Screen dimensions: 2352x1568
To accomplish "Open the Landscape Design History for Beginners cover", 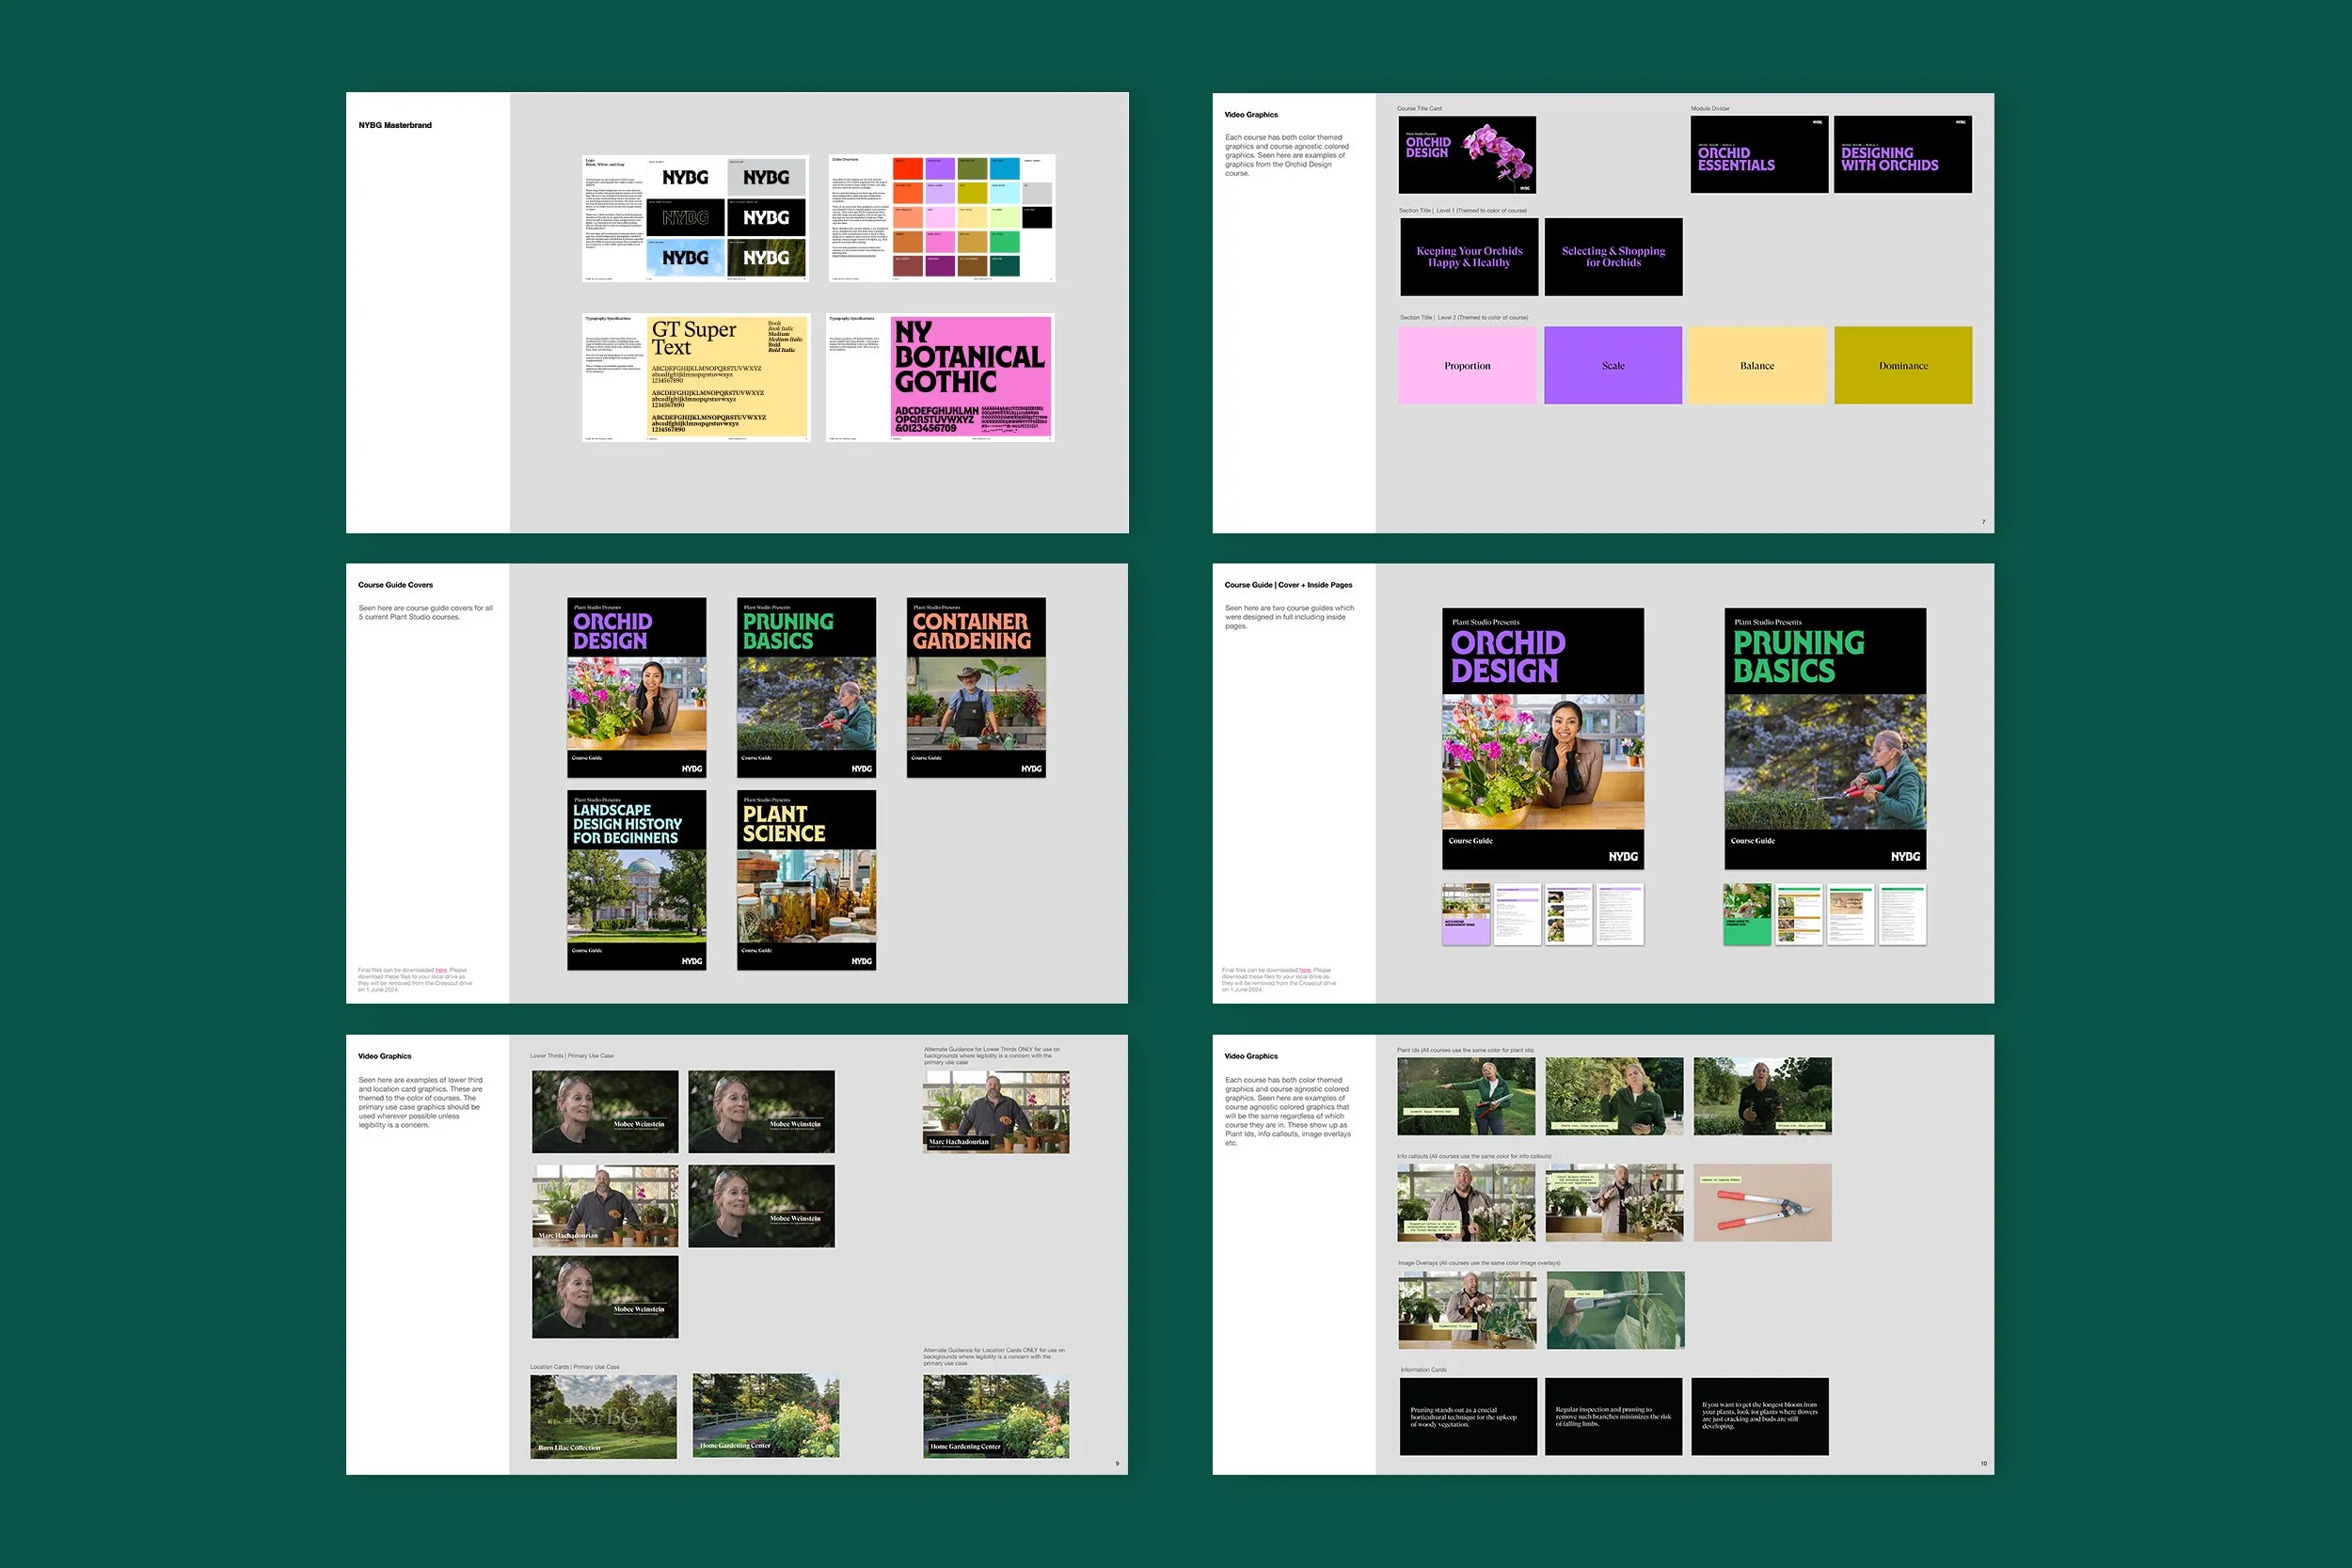I will coord(636,880).
